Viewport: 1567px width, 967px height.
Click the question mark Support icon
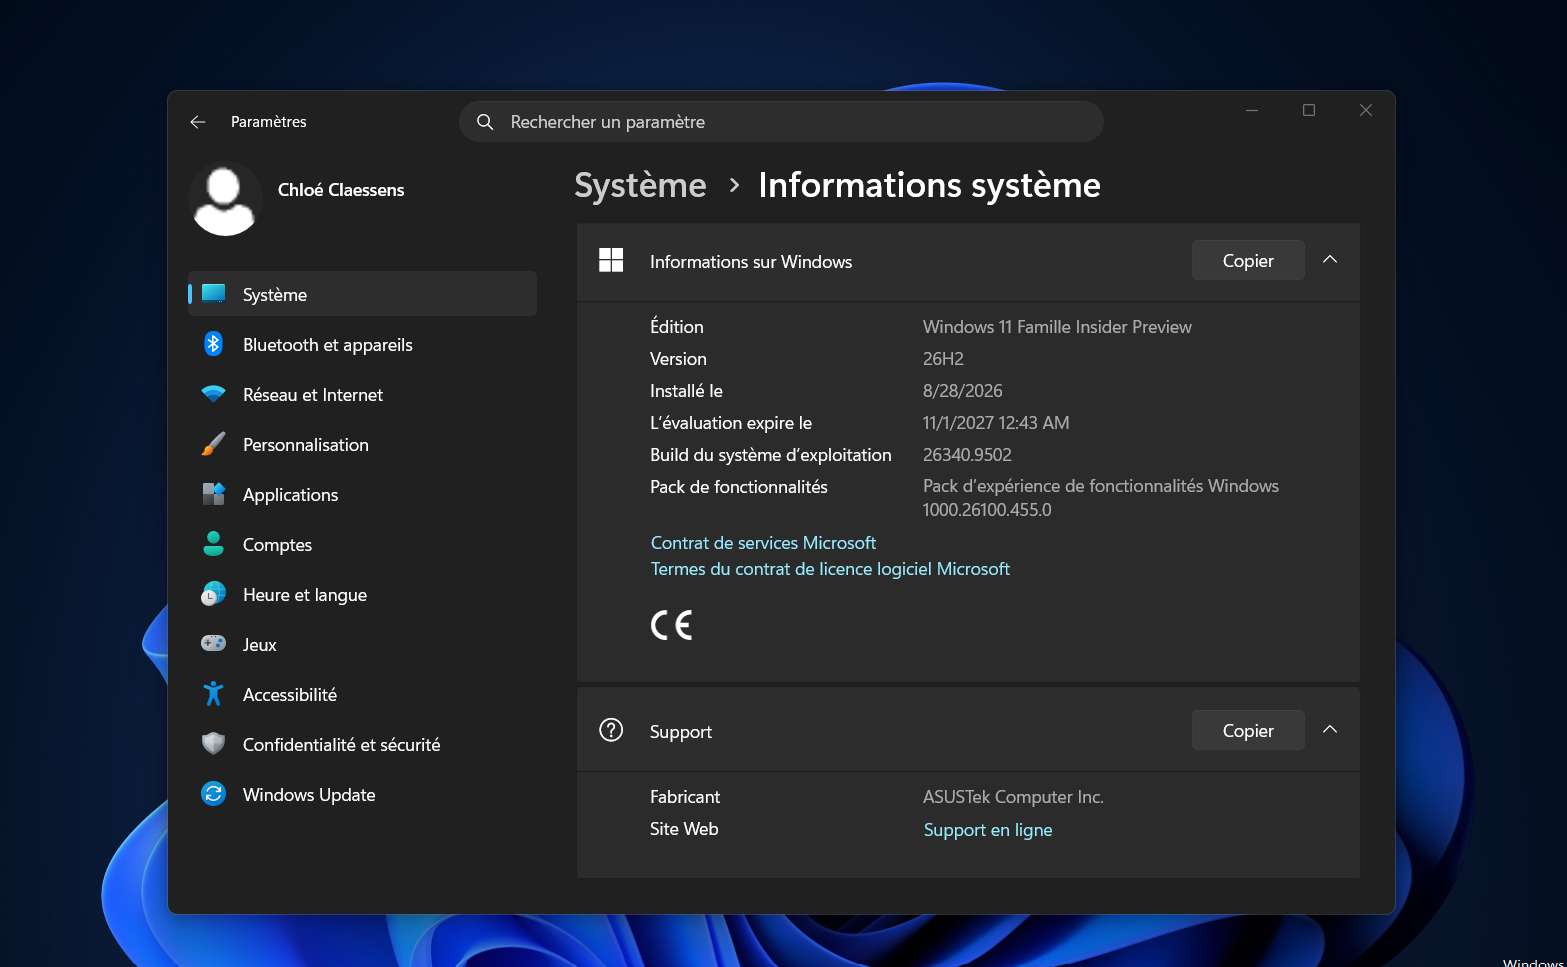[x=611, y=731]
